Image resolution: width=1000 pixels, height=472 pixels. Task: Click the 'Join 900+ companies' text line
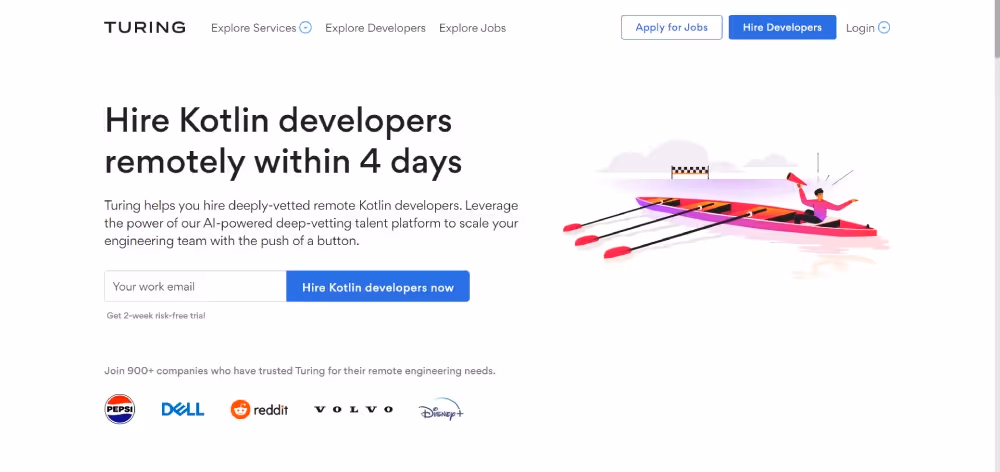click(300, 371)
